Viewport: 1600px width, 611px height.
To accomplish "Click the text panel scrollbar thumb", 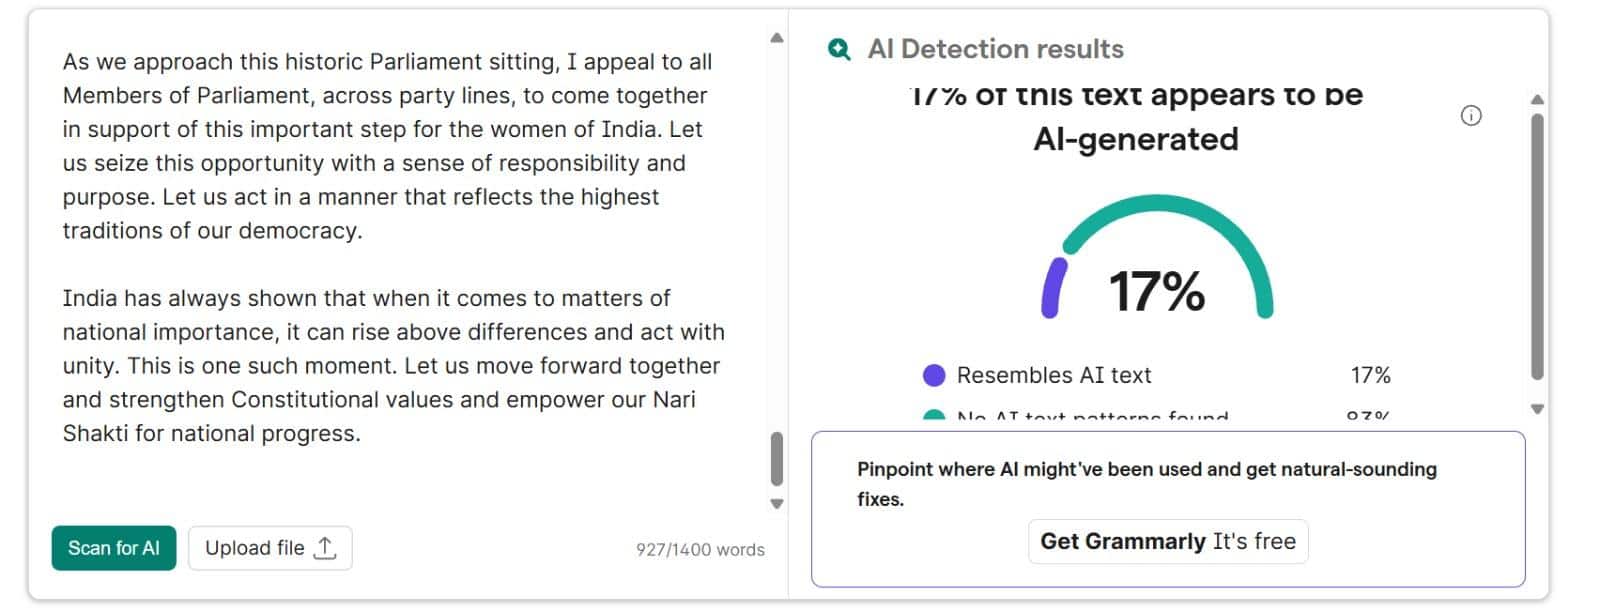I will (x=775, y=460).
